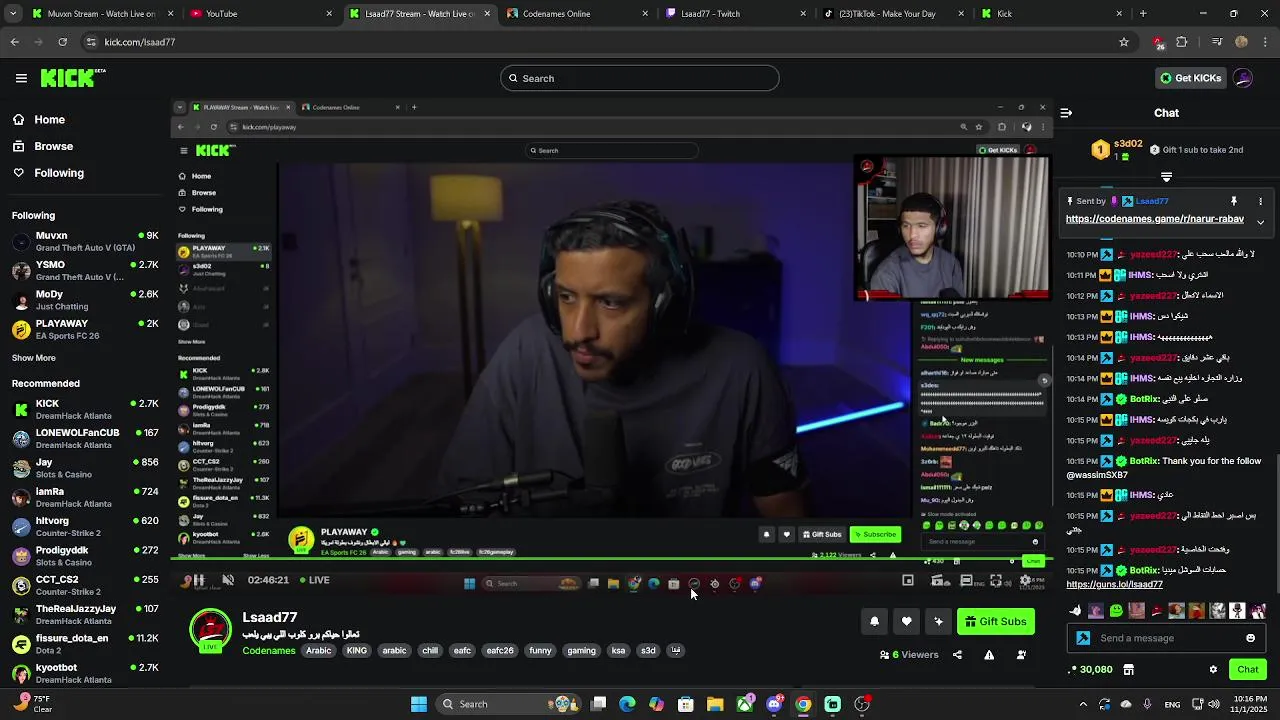Open stream player settings gear

click(1025, 580)
